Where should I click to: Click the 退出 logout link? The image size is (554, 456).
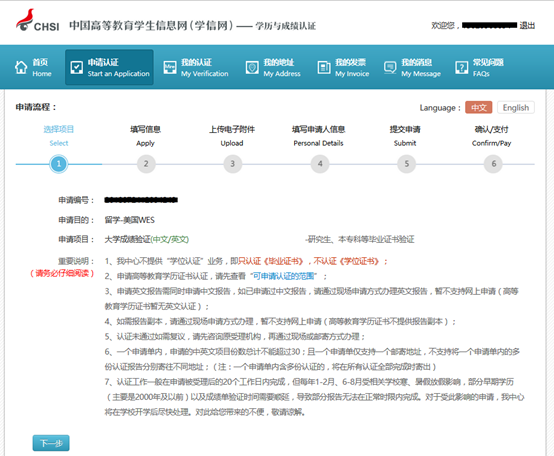pyautogui.click(x=527, y=25)
